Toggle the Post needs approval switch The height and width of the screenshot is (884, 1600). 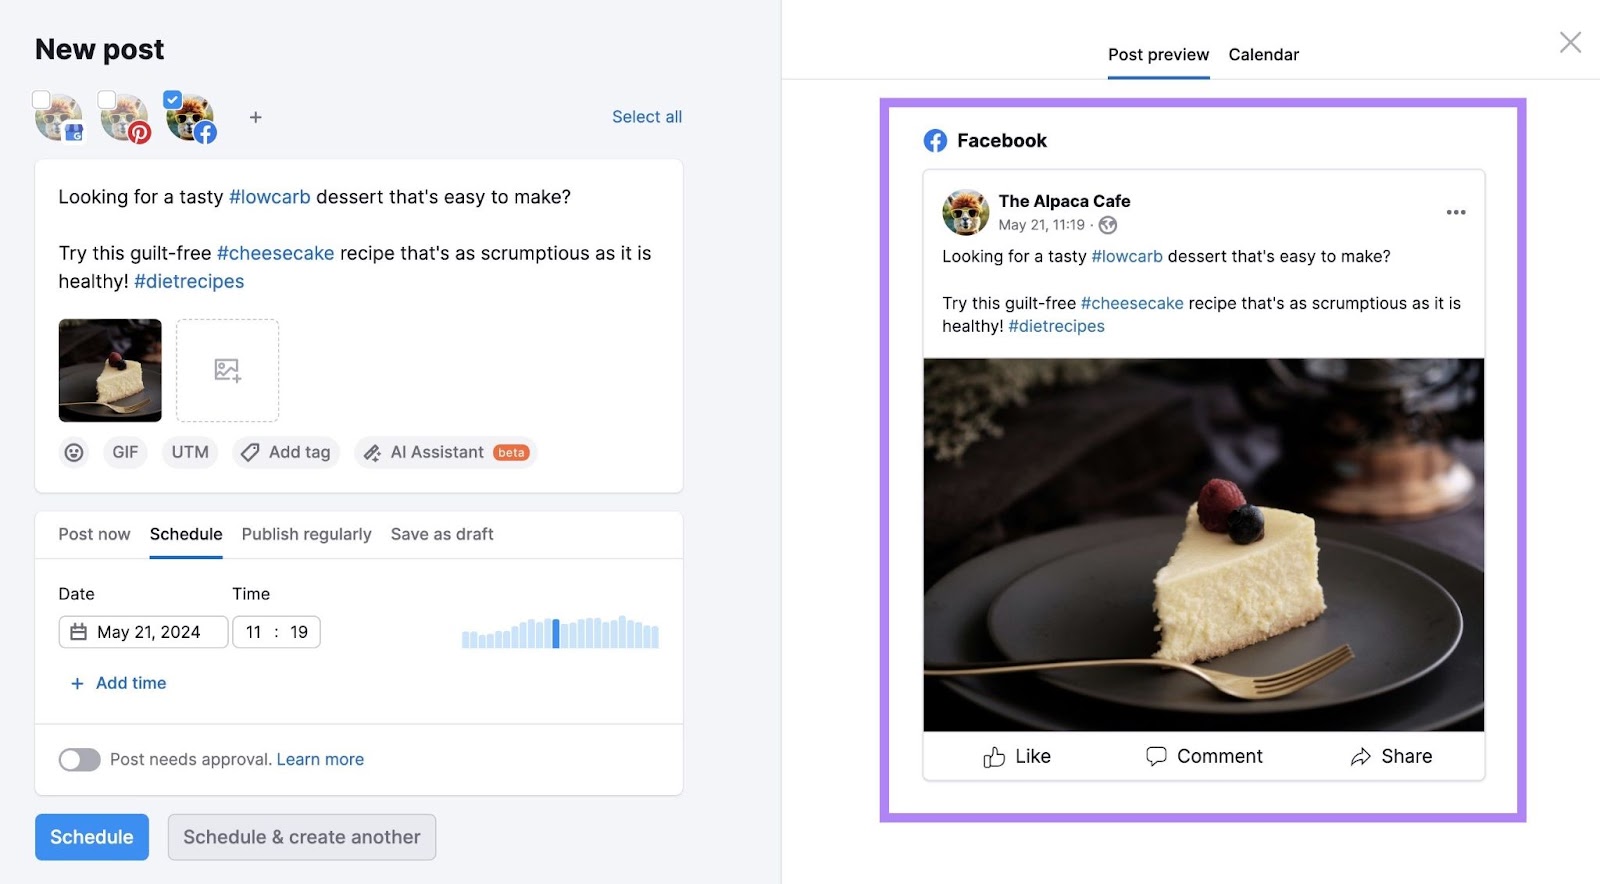[x=80, y=760]
